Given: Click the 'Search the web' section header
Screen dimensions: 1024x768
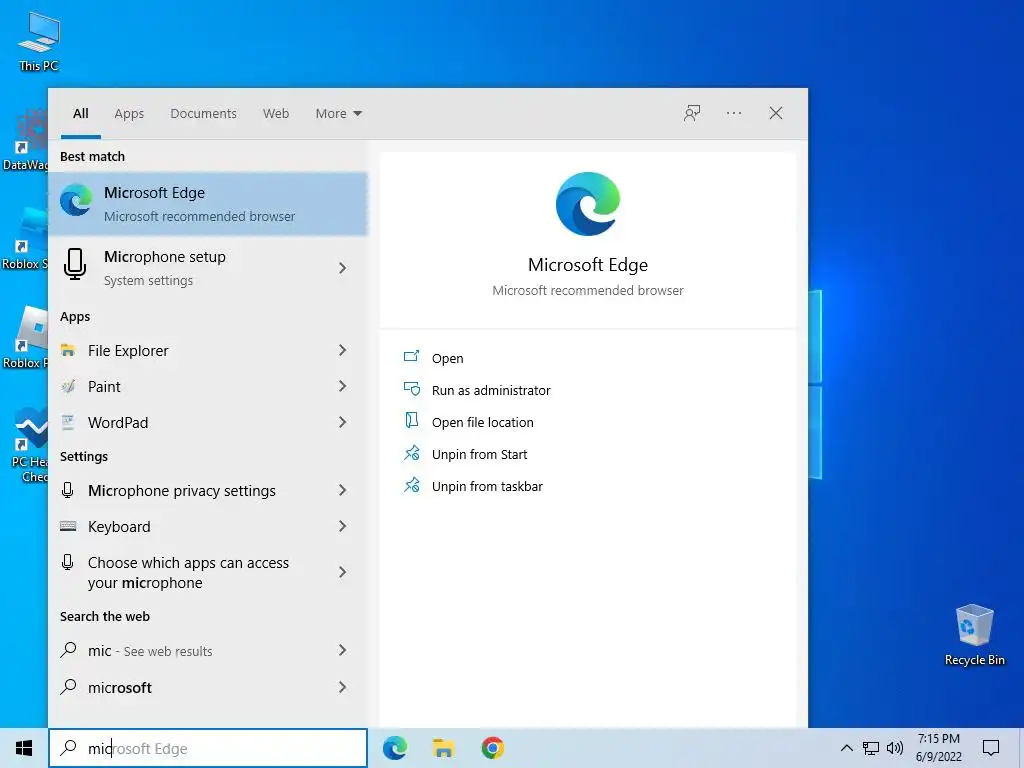Looking at the screenshot, I should tap(104, 616).
